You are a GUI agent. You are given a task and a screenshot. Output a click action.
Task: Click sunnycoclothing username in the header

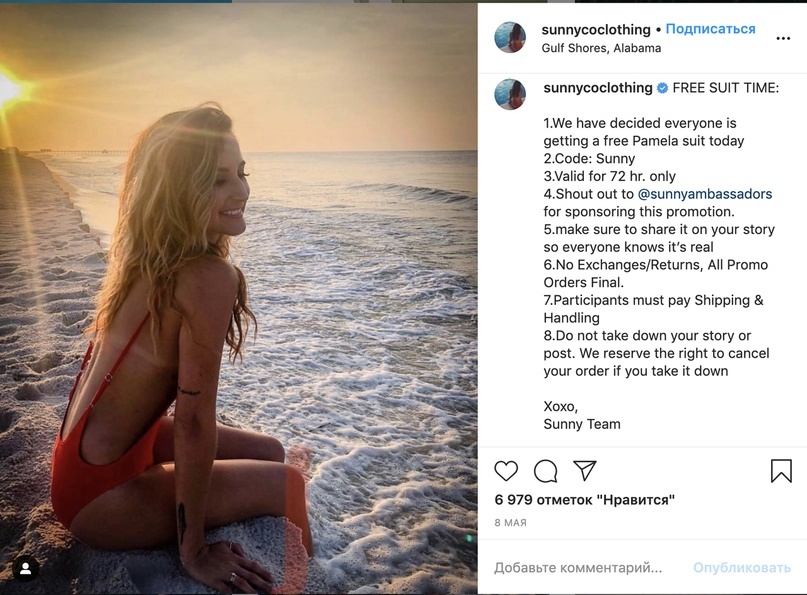596,29
